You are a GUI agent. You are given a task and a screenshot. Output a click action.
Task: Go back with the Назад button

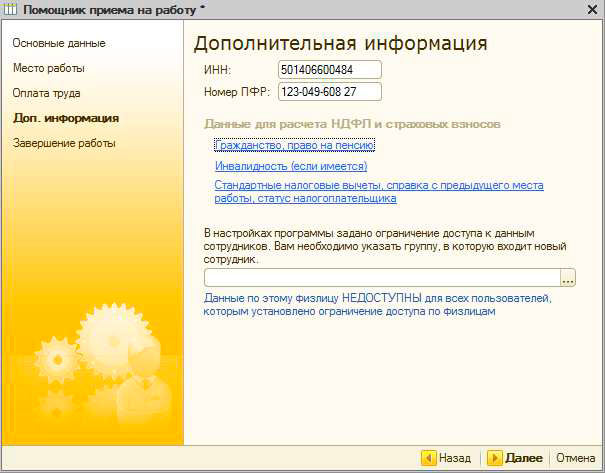point(446,458)
